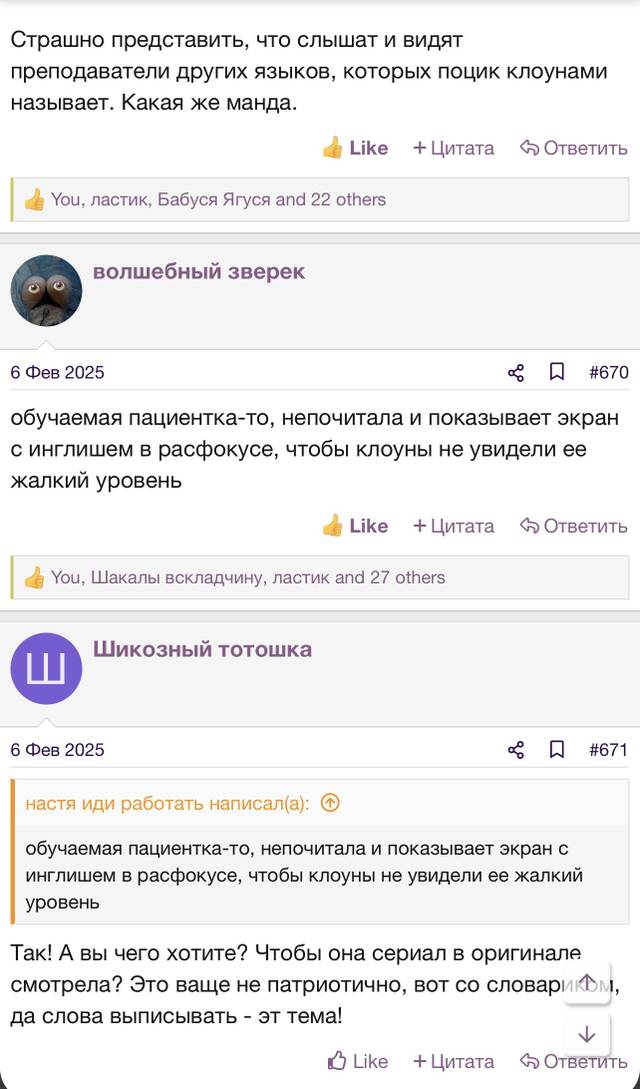Share post #670 via share icon

click(x=516, y=373)
